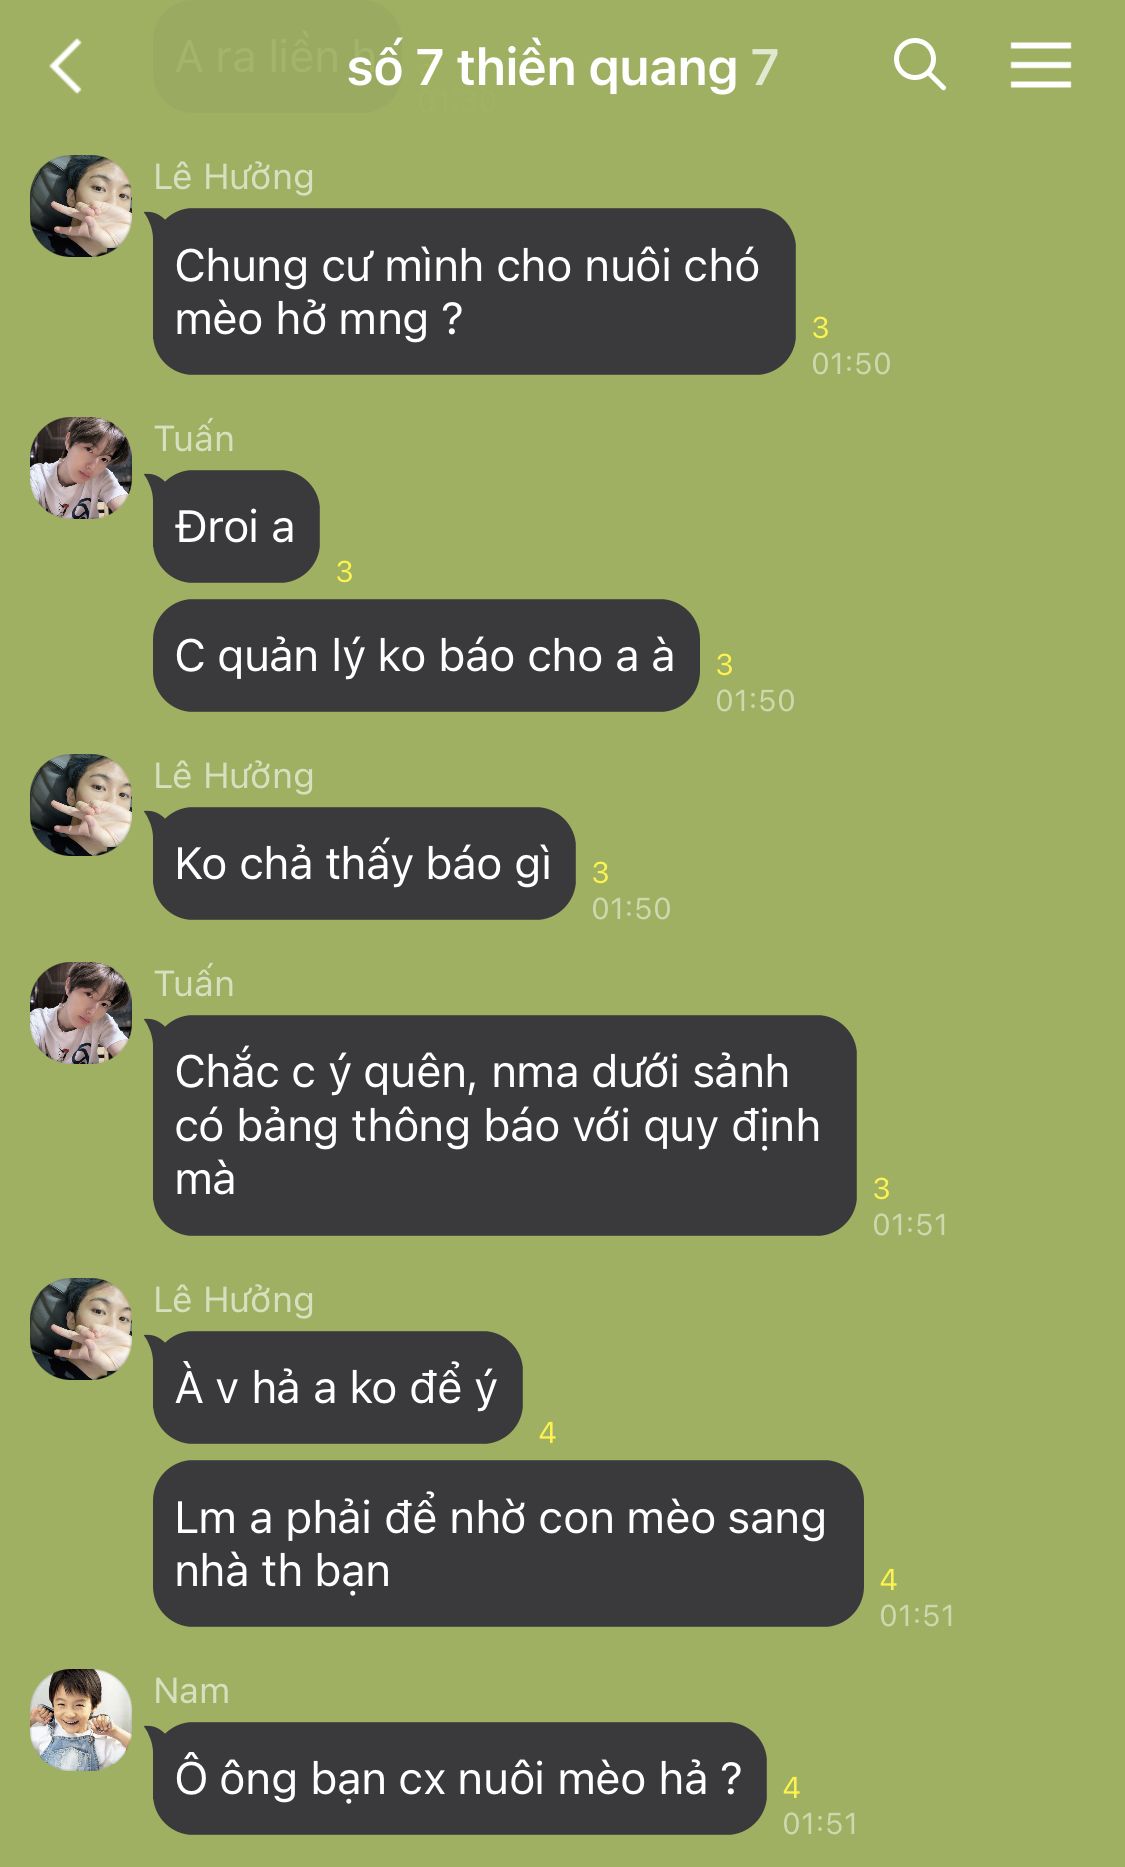Open group title 'số 7 thiền quang'
Image resolution: width=1125 pixels, height=1867 pixels.
pos(562,68)
